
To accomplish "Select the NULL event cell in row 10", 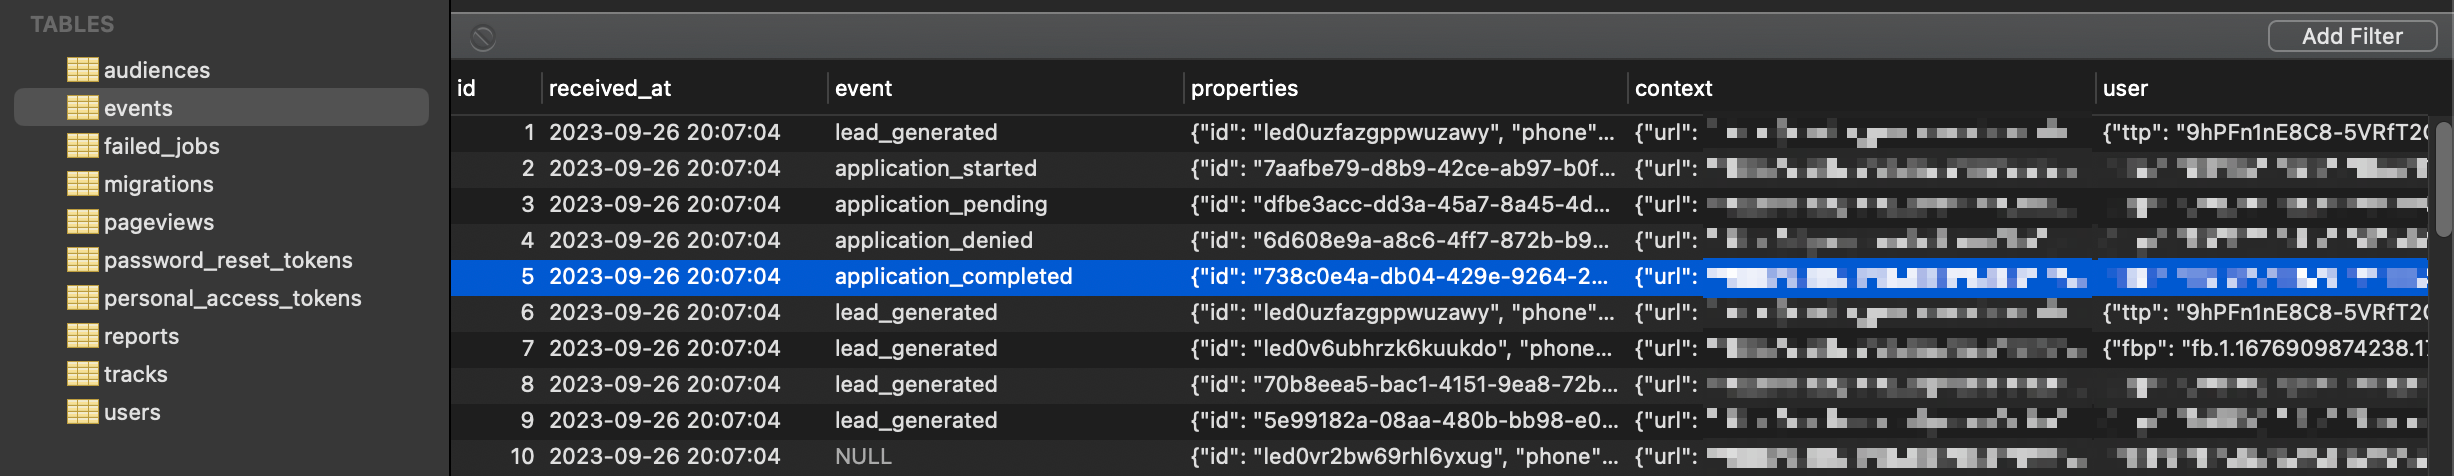I will click(x=863, y=456).
